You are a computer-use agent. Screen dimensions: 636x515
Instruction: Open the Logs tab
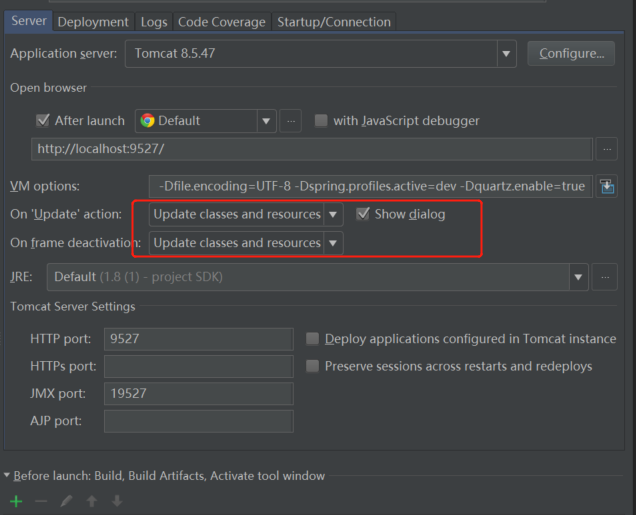(154, 22)
